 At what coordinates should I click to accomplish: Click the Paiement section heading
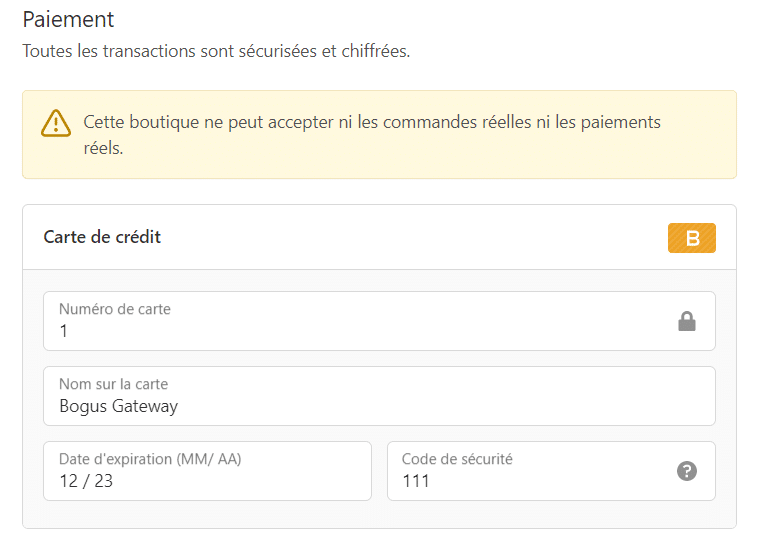pyautogui.click(x=68, y=19)
